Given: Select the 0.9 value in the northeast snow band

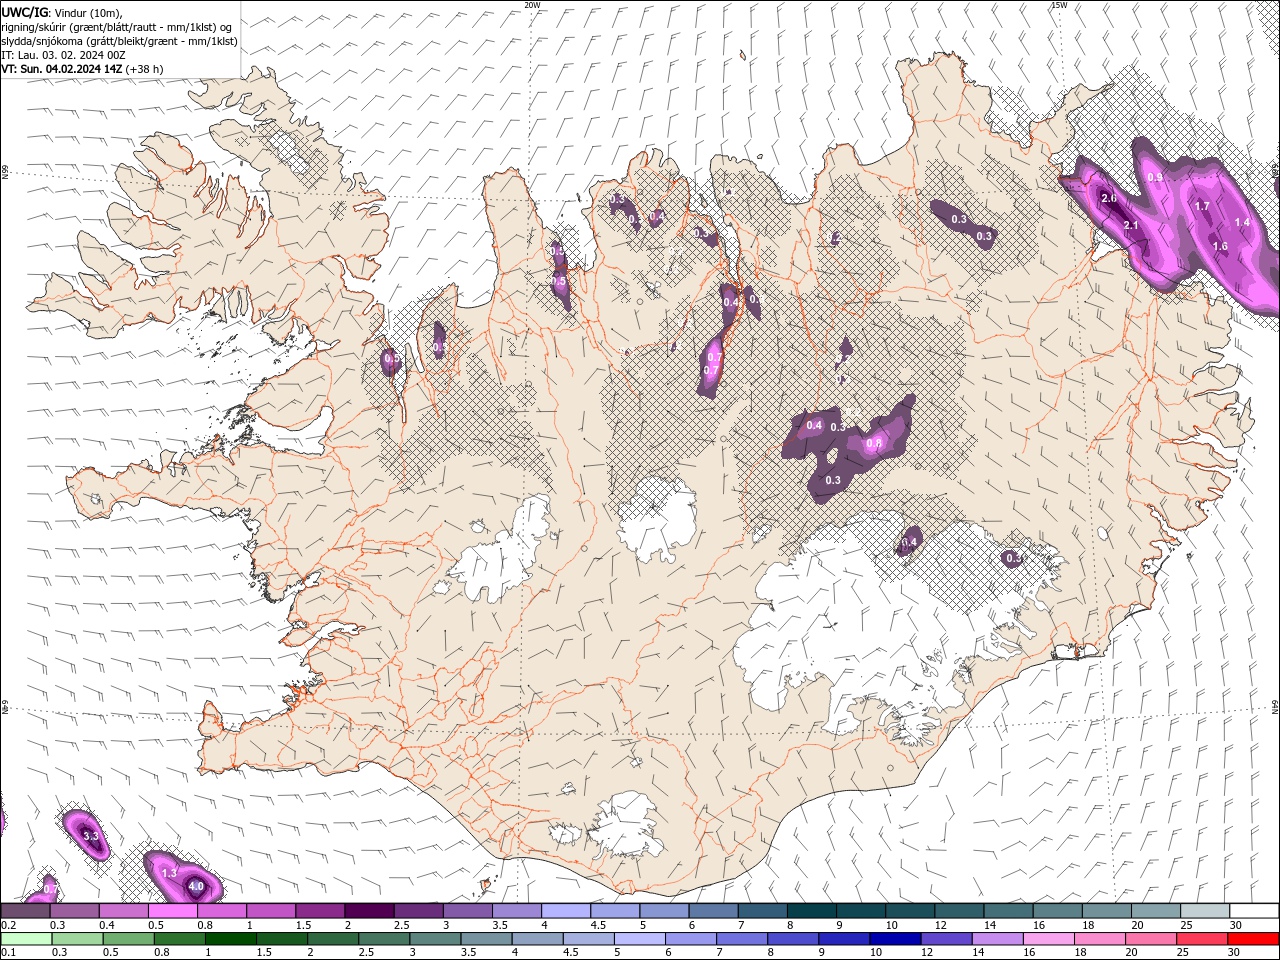Looking at the screenshot, I should pos(1155,177).
